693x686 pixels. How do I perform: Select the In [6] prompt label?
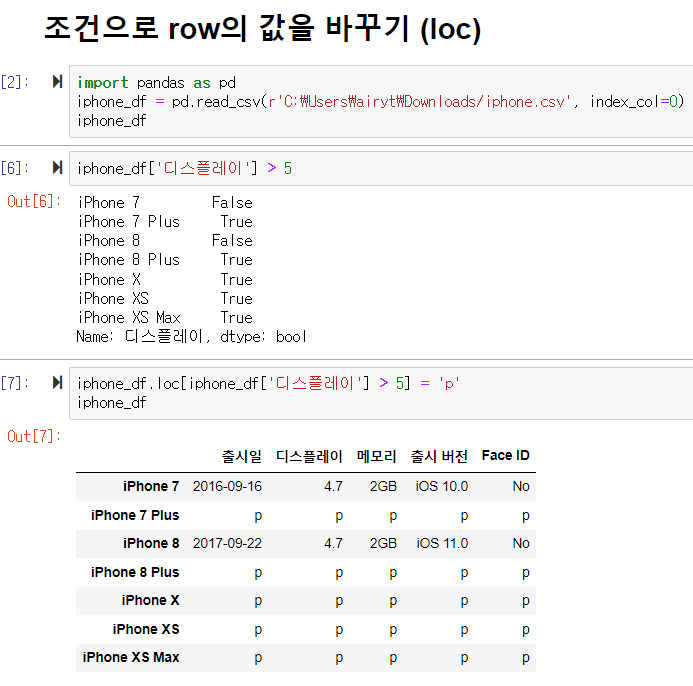[15, 168]
